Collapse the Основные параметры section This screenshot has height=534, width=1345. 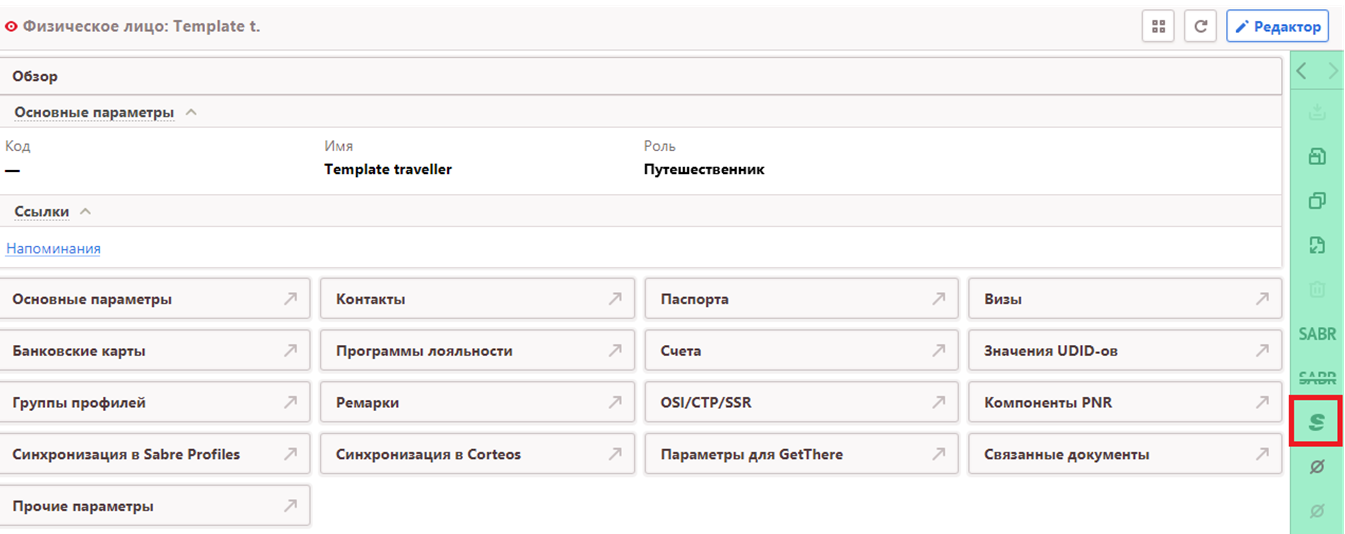(x=191, y=113)
